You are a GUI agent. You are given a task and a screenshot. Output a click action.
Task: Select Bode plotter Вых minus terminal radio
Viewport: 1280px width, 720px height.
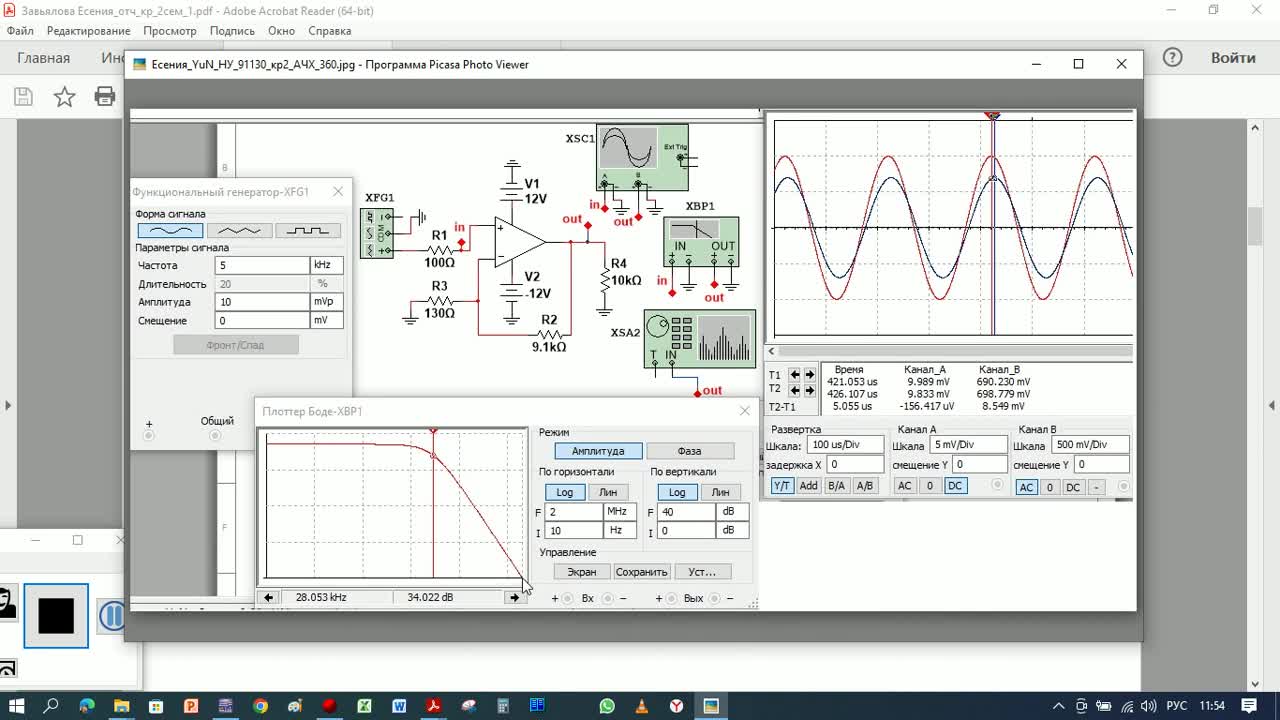pyautogui.click(x=714, y=598)
